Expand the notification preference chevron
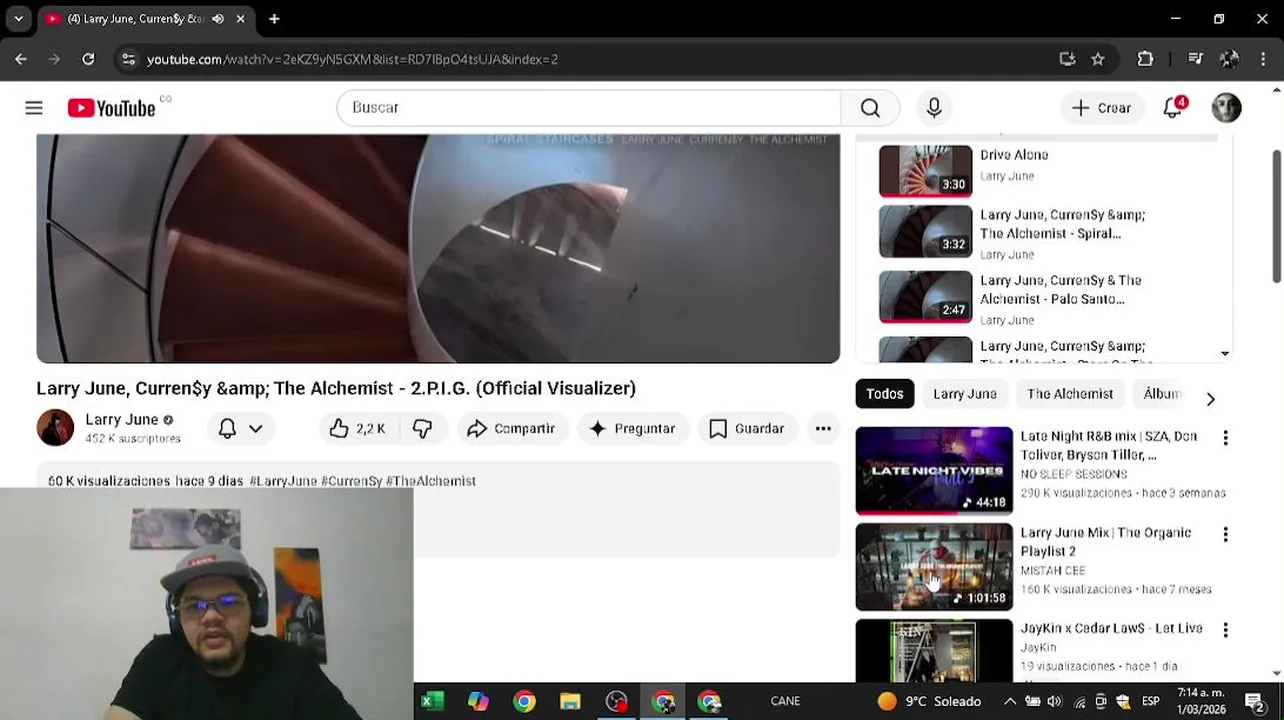The height and width of the screenshot is (720, 1284). [x=256, y=428]
